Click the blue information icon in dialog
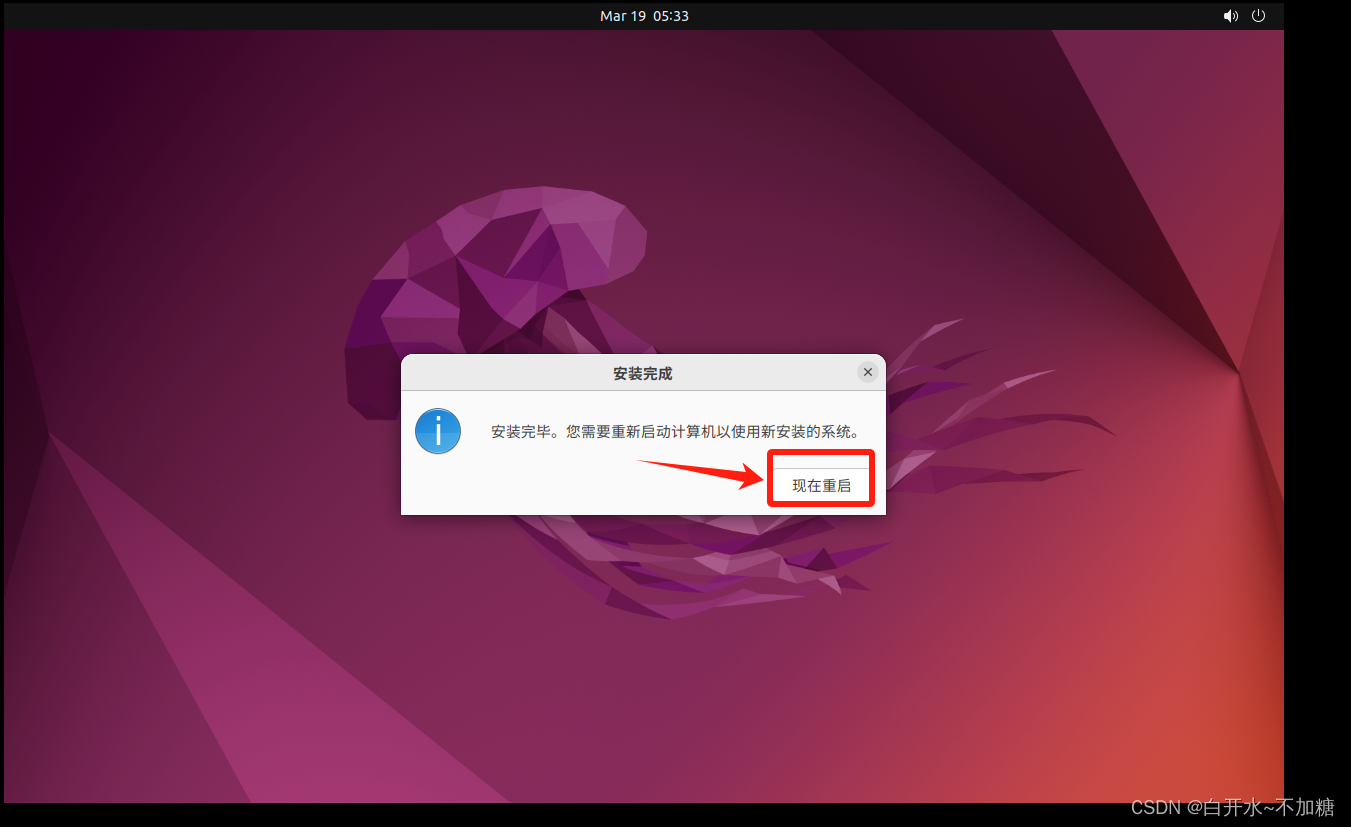The height and width of the screenshot is (827, 1351). (438, 431)
